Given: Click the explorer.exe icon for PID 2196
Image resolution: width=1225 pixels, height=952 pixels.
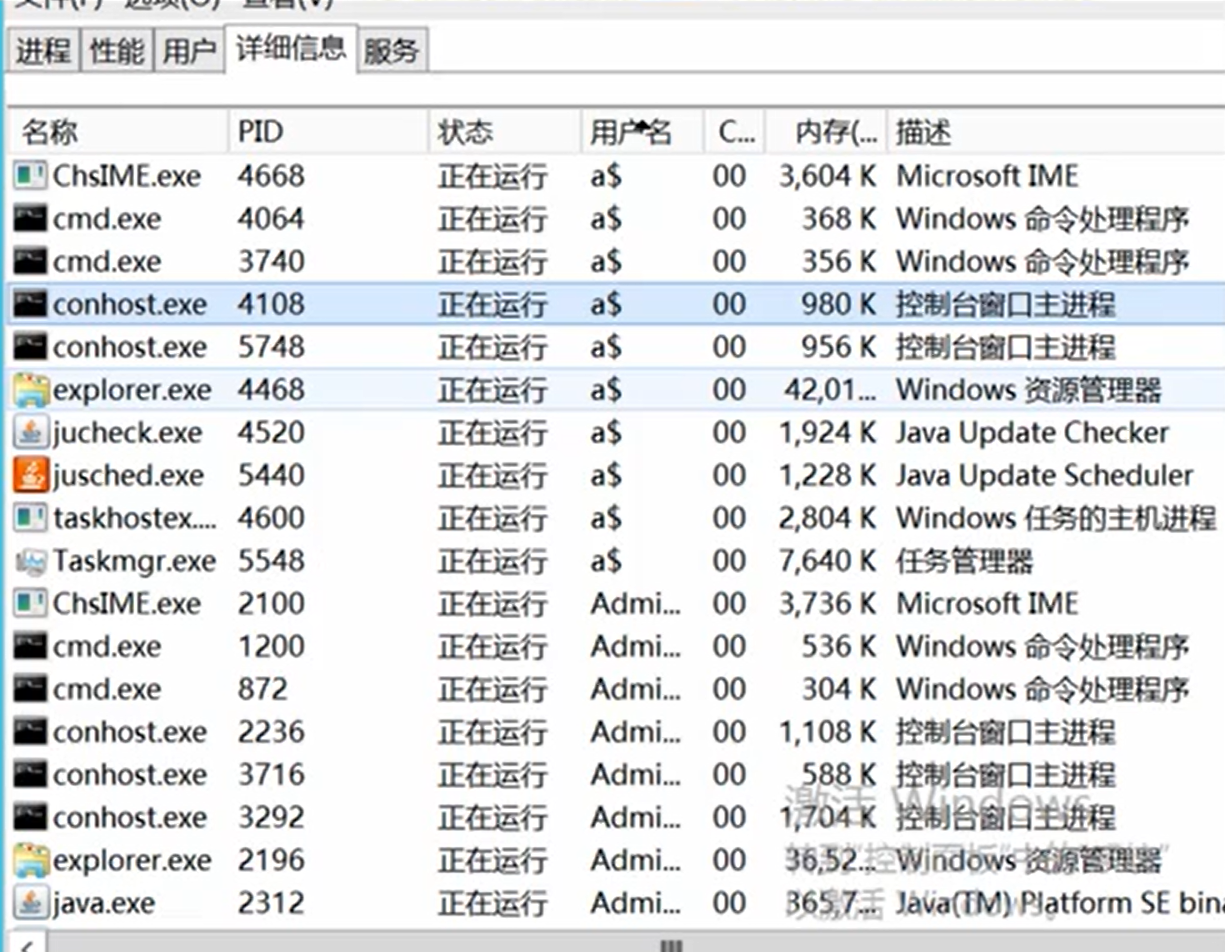Looking at the screenshot, I should (31, 860).
